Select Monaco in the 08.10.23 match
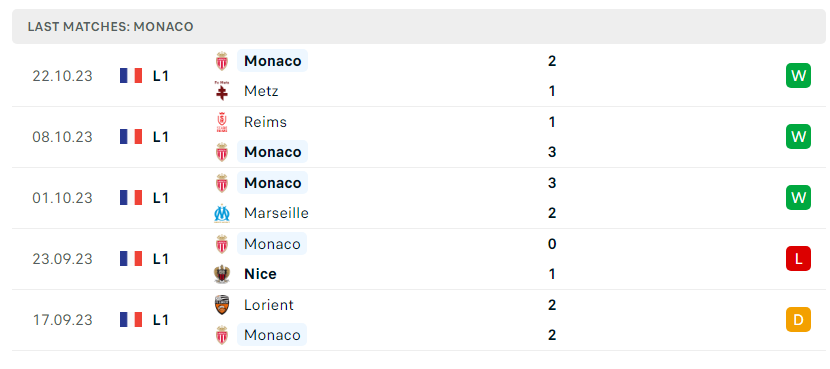 coord(272,152)
